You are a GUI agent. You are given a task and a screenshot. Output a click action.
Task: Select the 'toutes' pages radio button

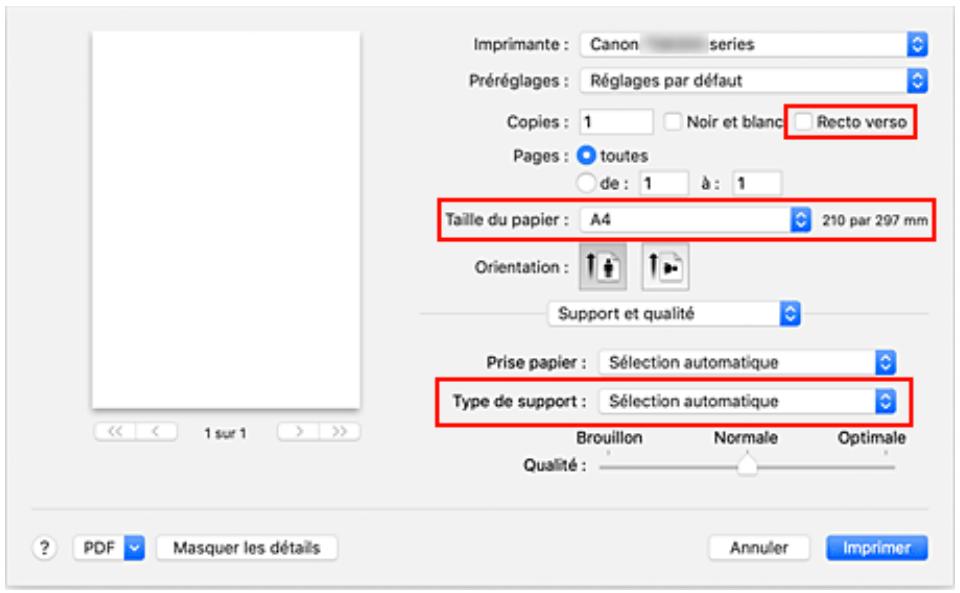586,155
